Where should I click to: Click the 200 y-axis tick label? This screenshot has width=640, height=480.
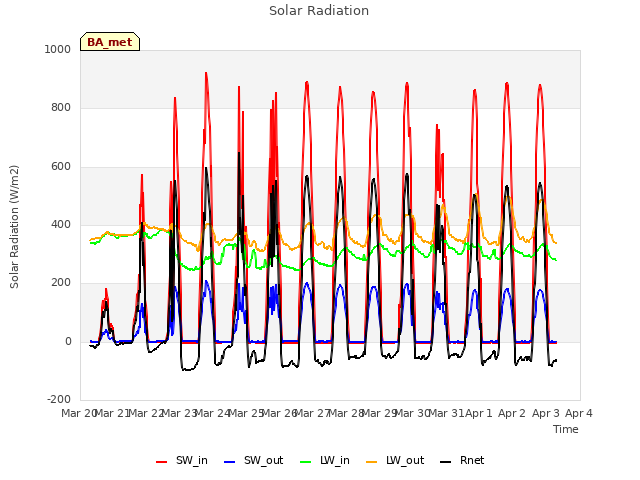coord(61,282)
